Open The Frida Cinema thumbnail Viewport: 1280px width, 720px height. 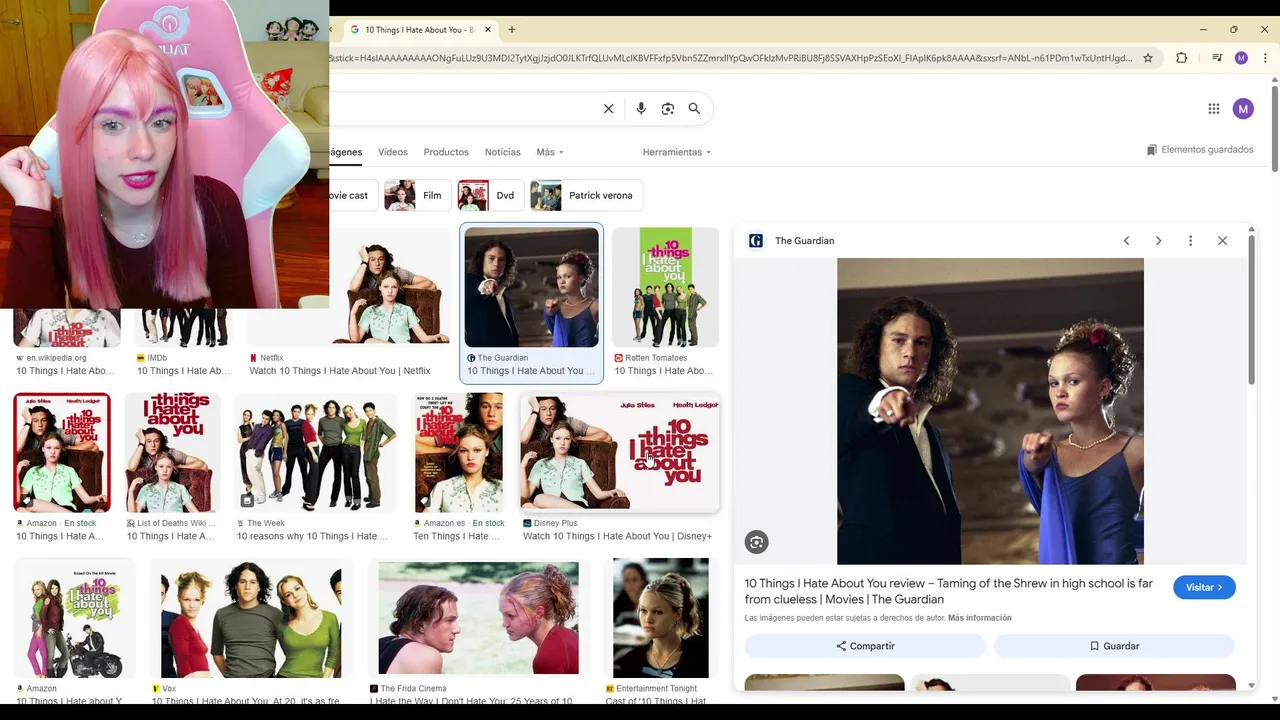click(478, 619)
